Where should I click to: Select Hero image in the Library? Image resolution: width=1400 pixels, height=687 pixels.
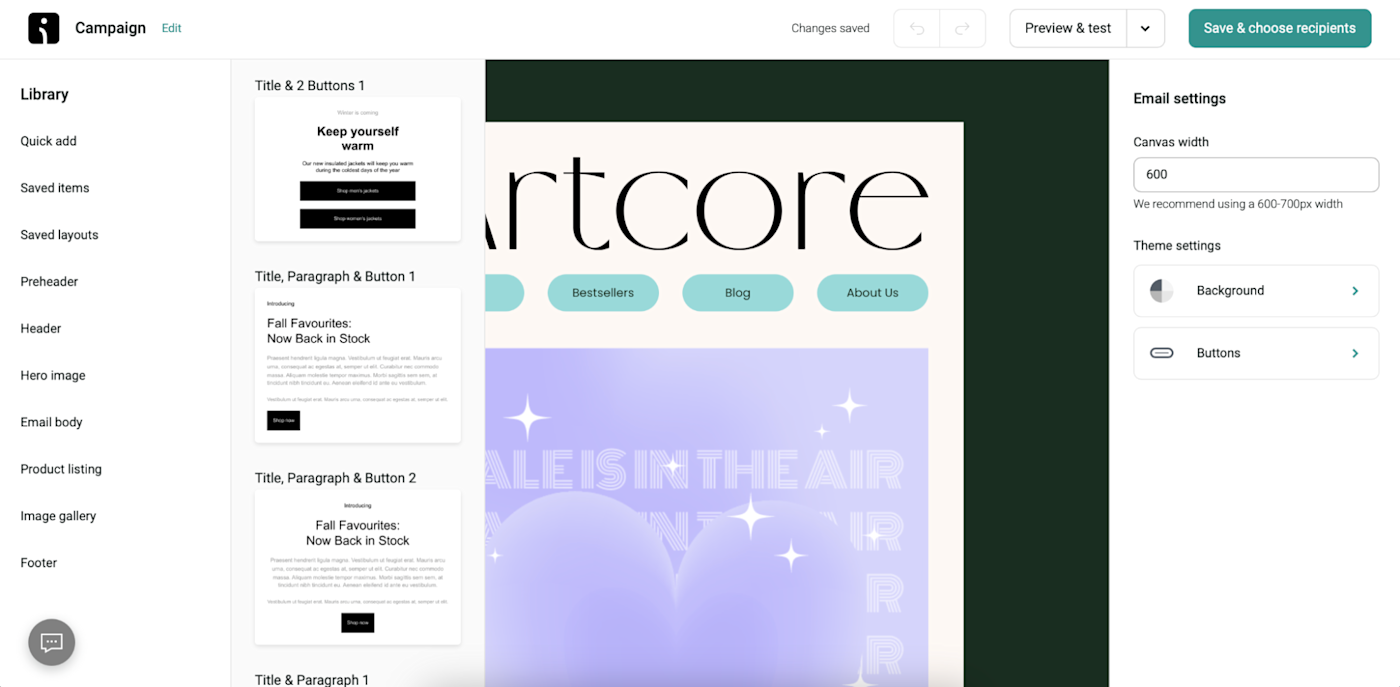click(53, 375)
